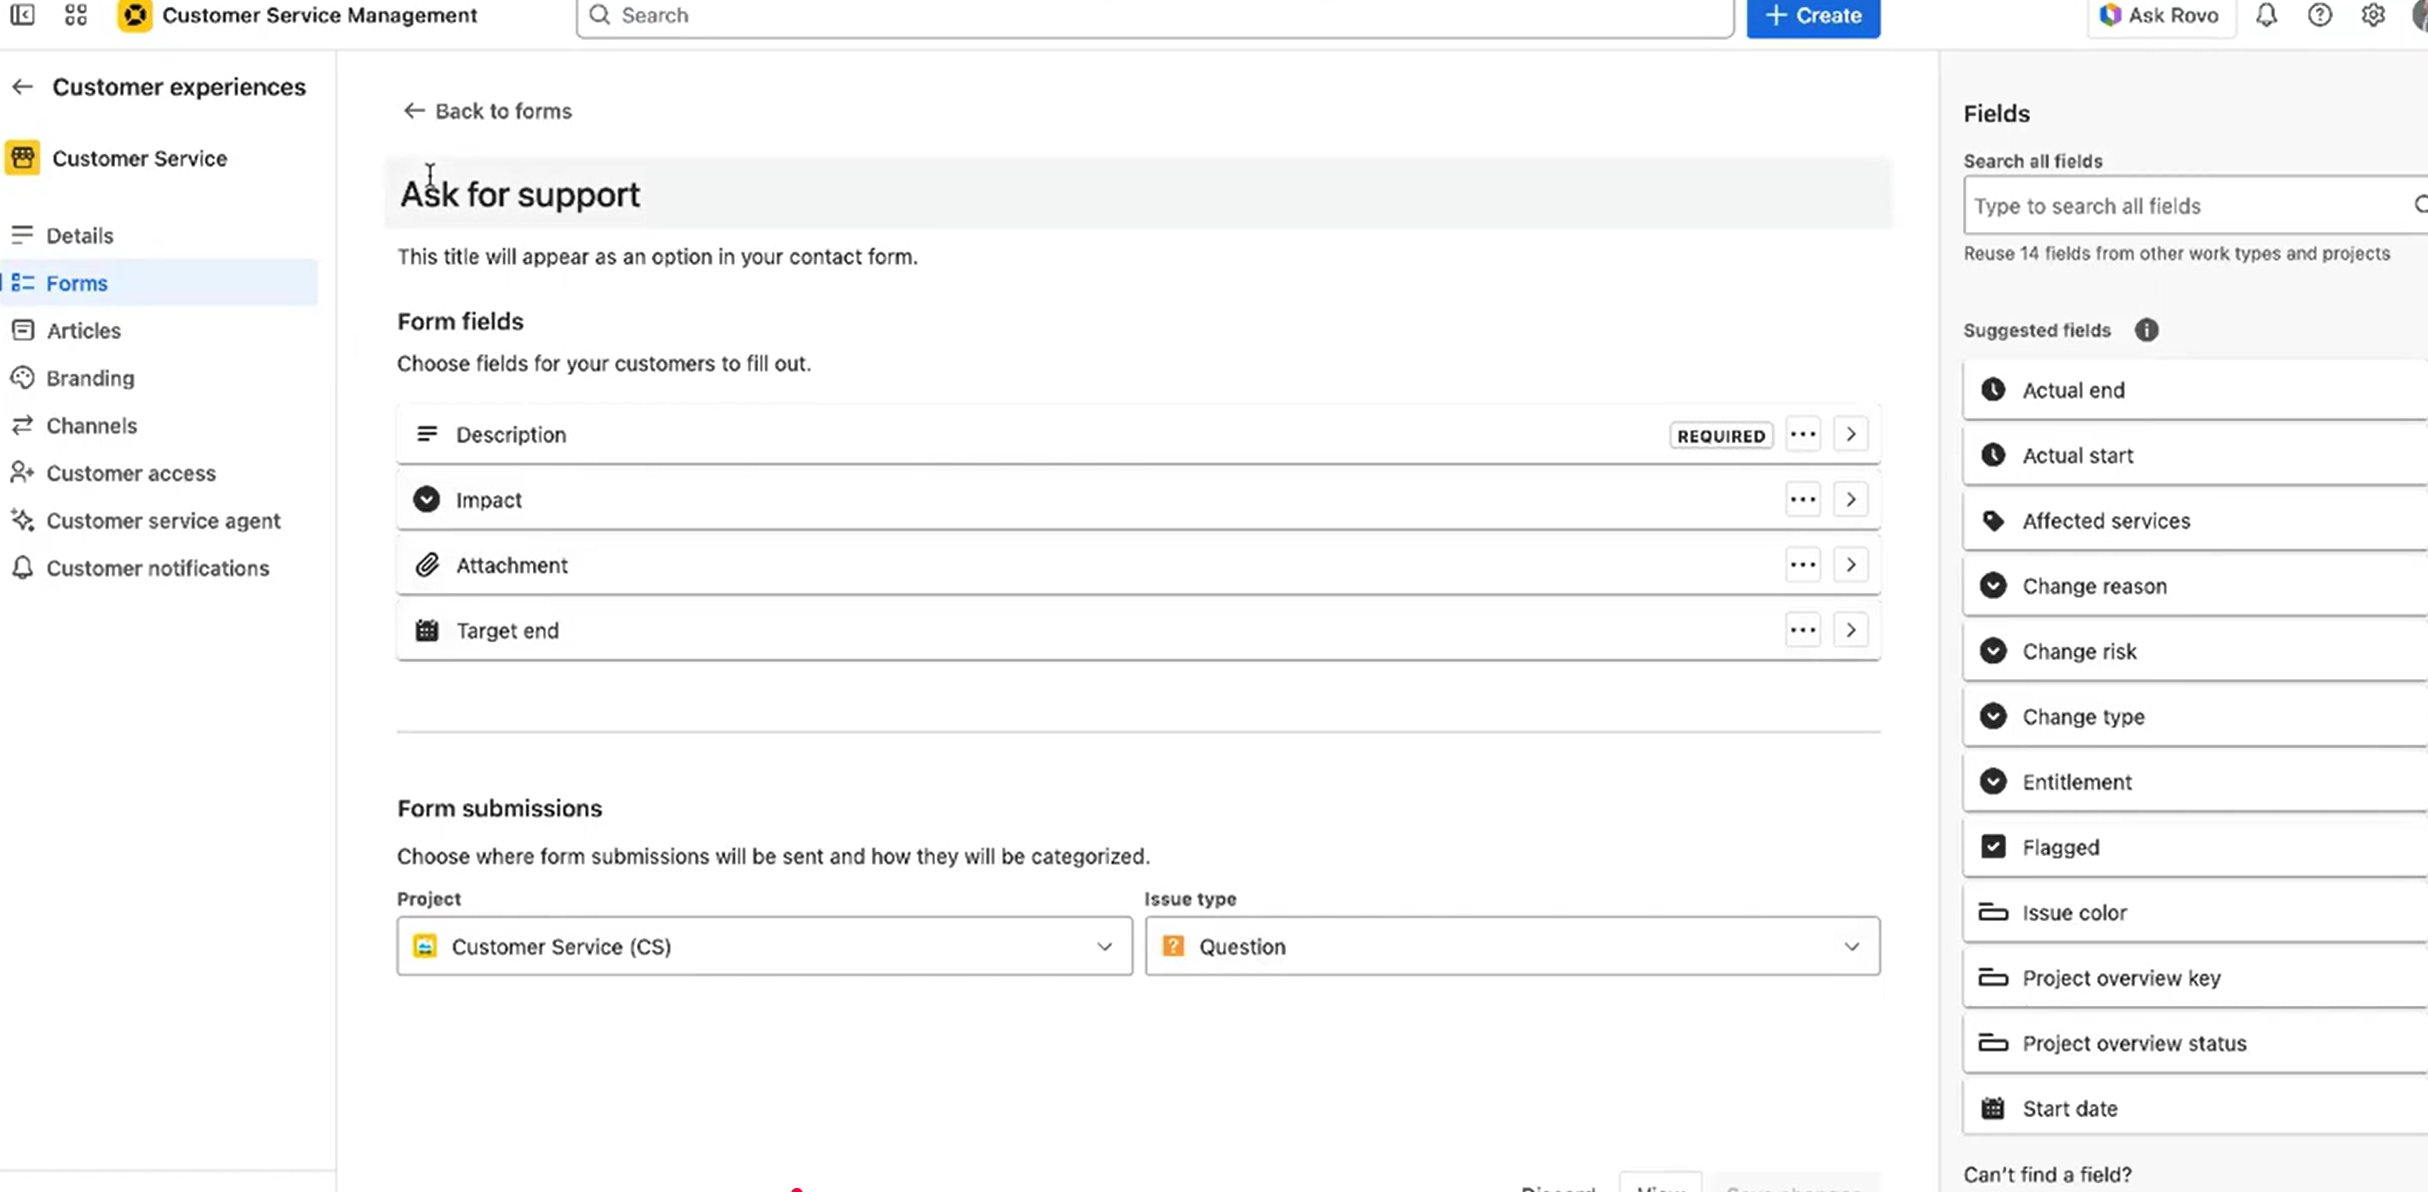Open more options for Description field
Image resolution: width=2428 pixels, height=1192 pixels.
pyautogui.click(x=1802, y=435)
